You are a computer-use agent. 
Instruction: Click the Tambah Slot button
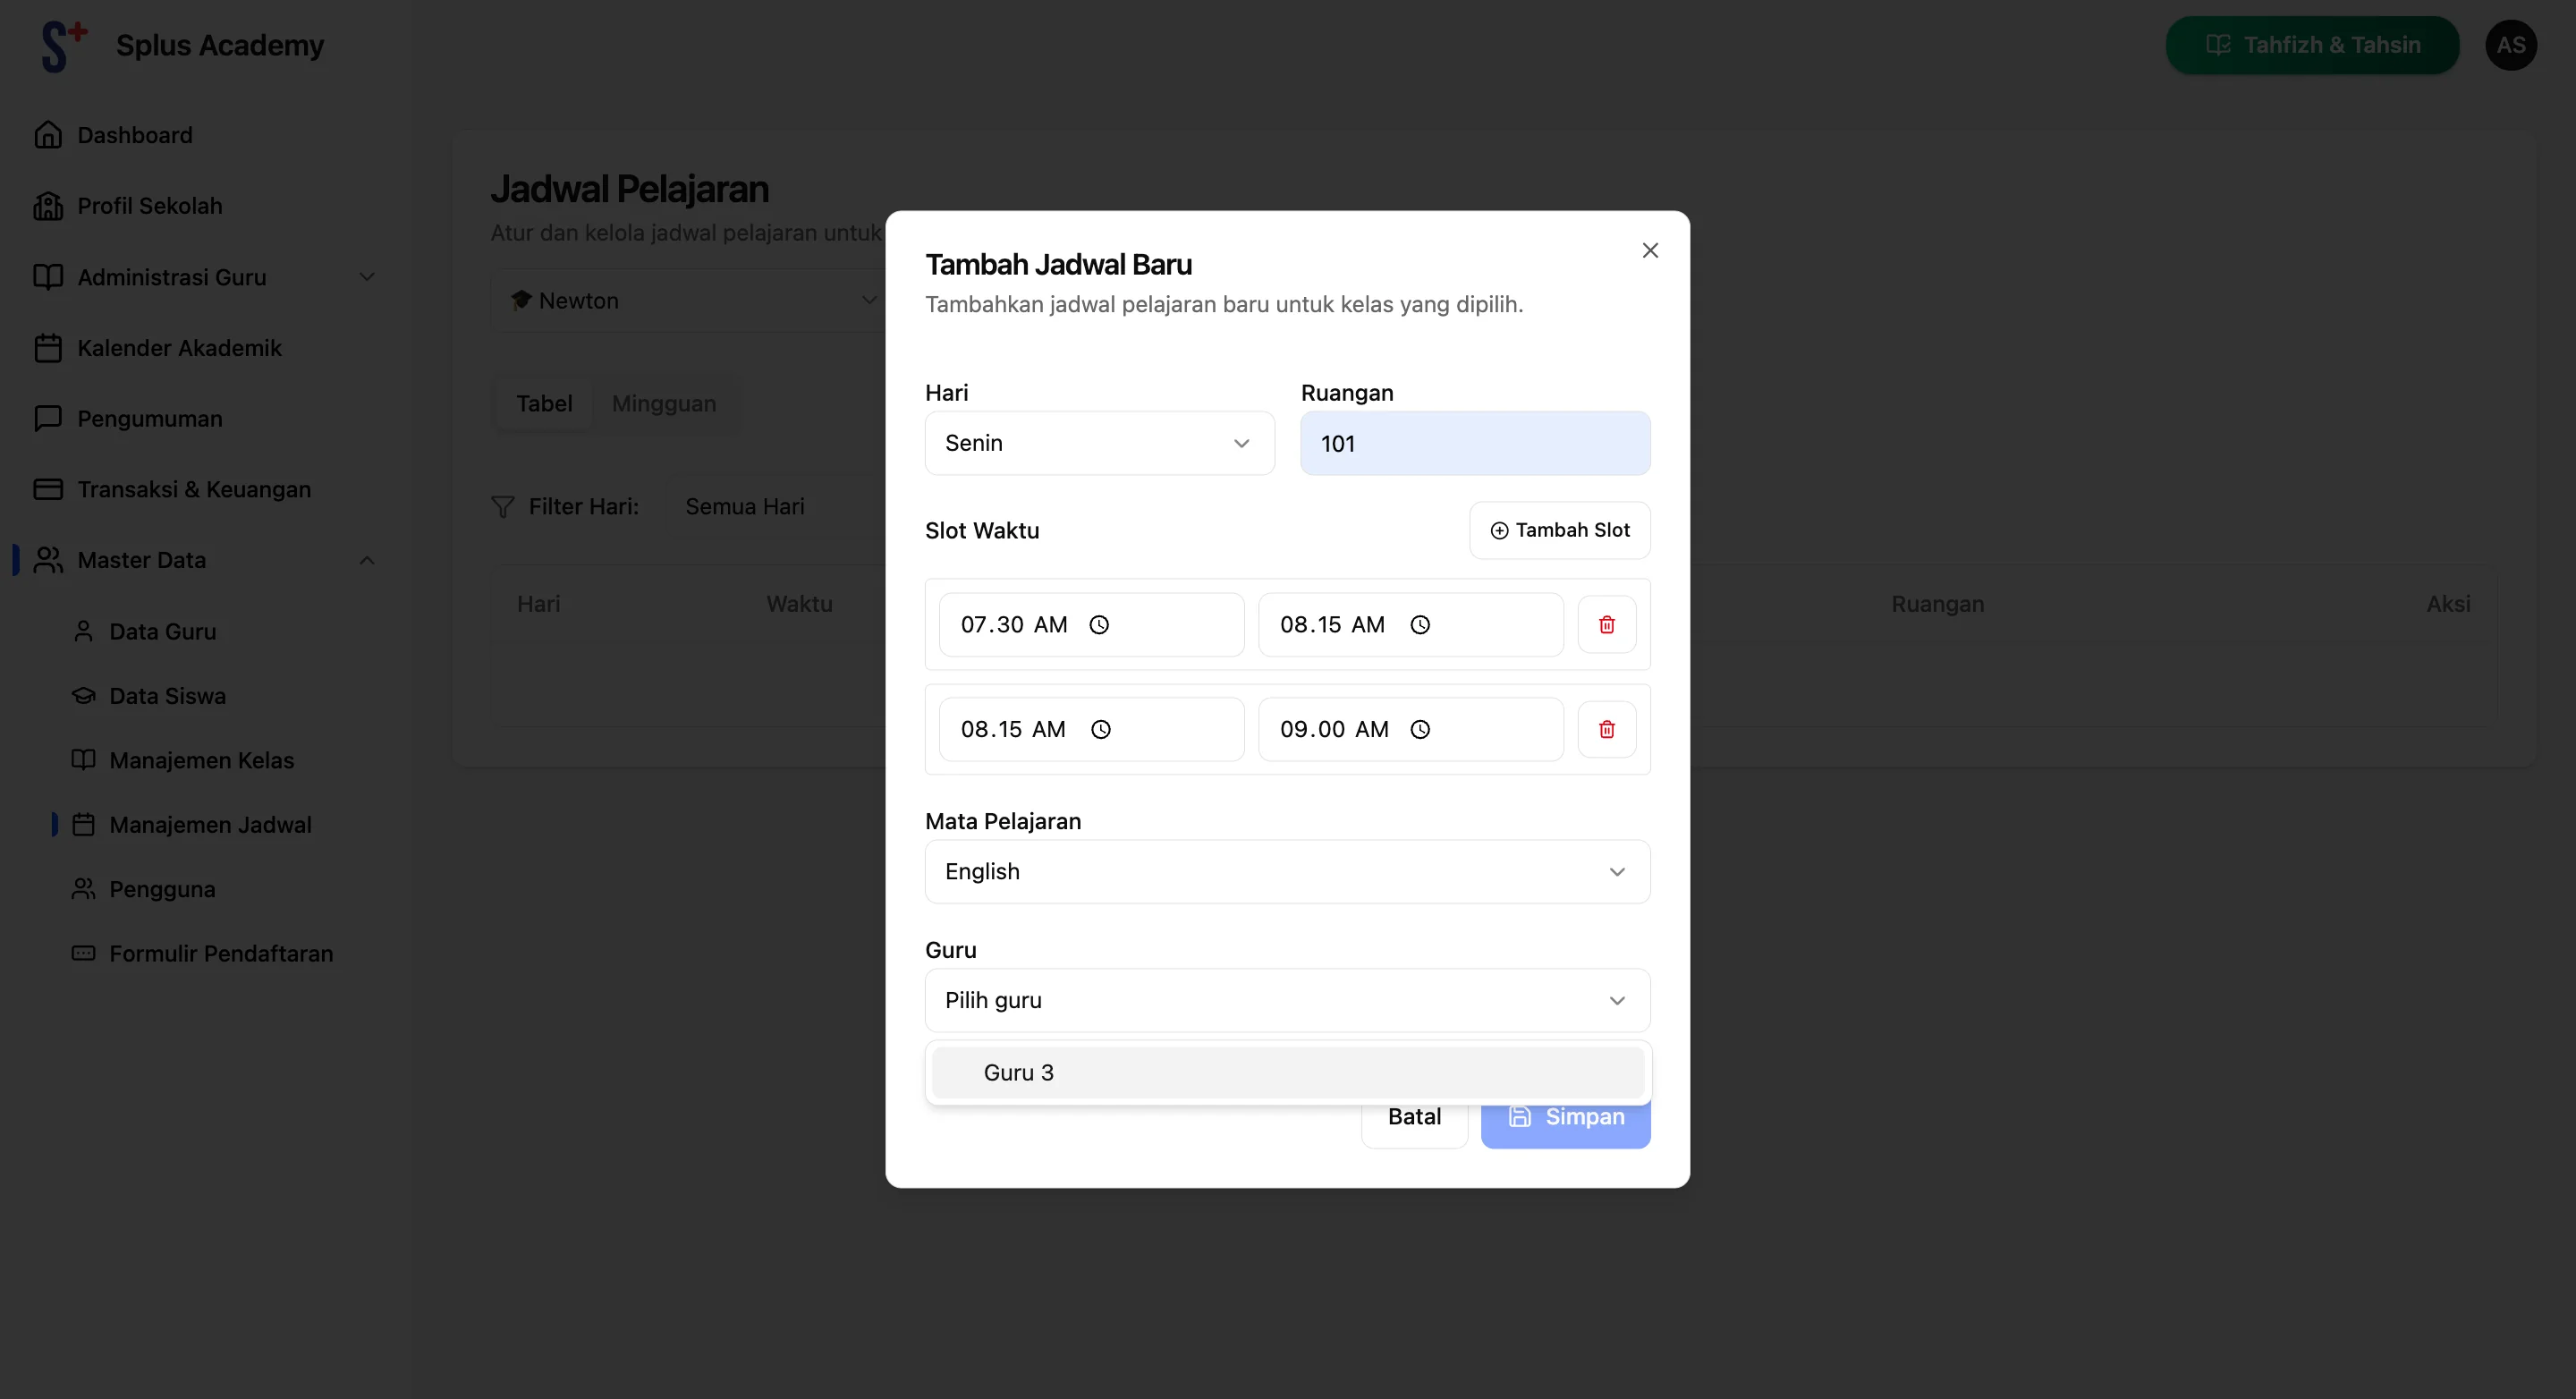point(1559,530)
